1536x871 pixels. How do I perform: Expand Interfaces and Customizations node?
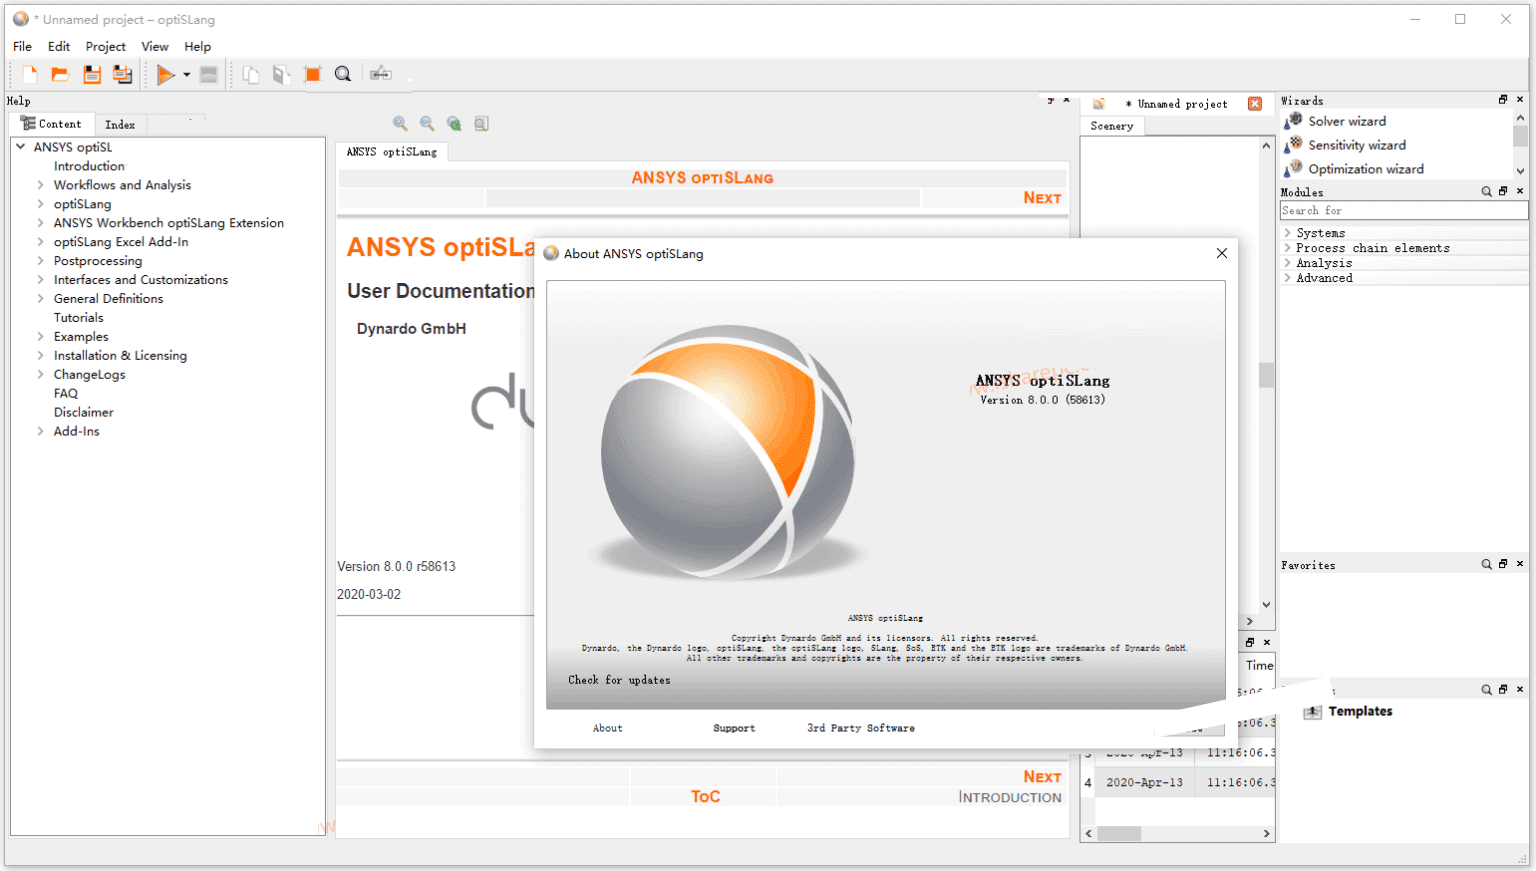[40, 280]
